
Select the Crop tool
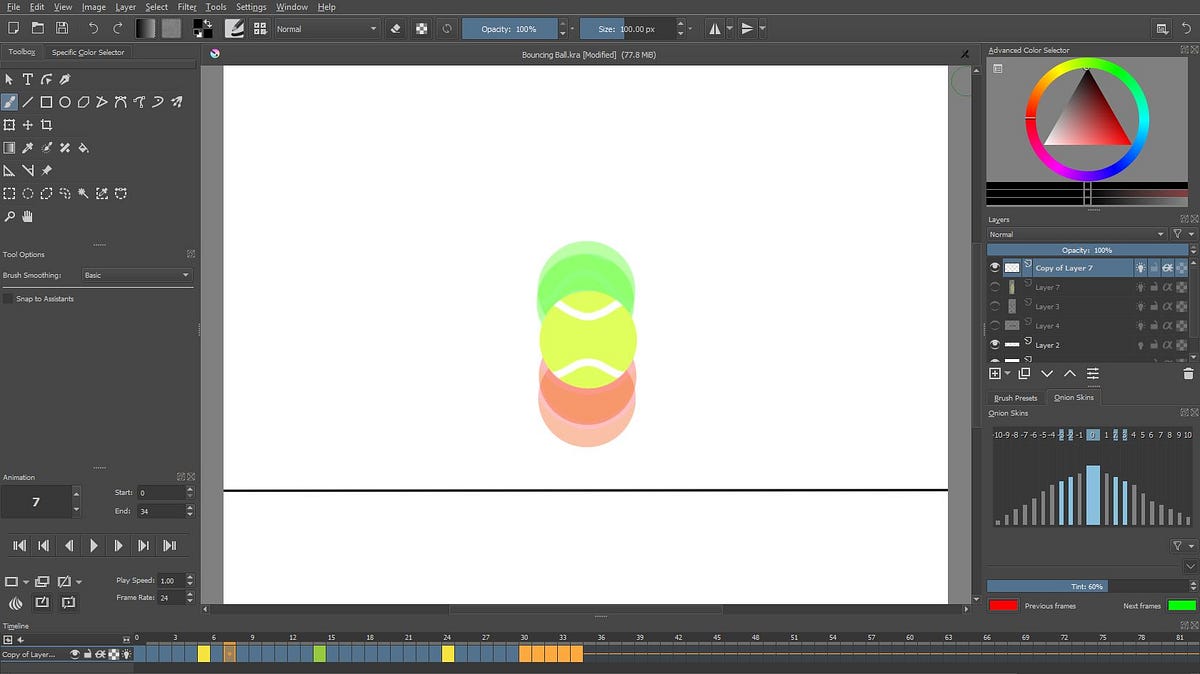pyautogui.click(x=46, y=125)
